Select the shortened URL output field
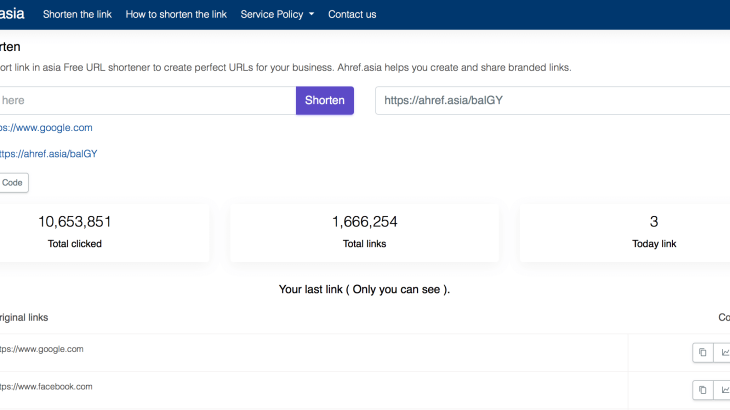This screenshot has width=730, height=410. [x=552, y=100]
